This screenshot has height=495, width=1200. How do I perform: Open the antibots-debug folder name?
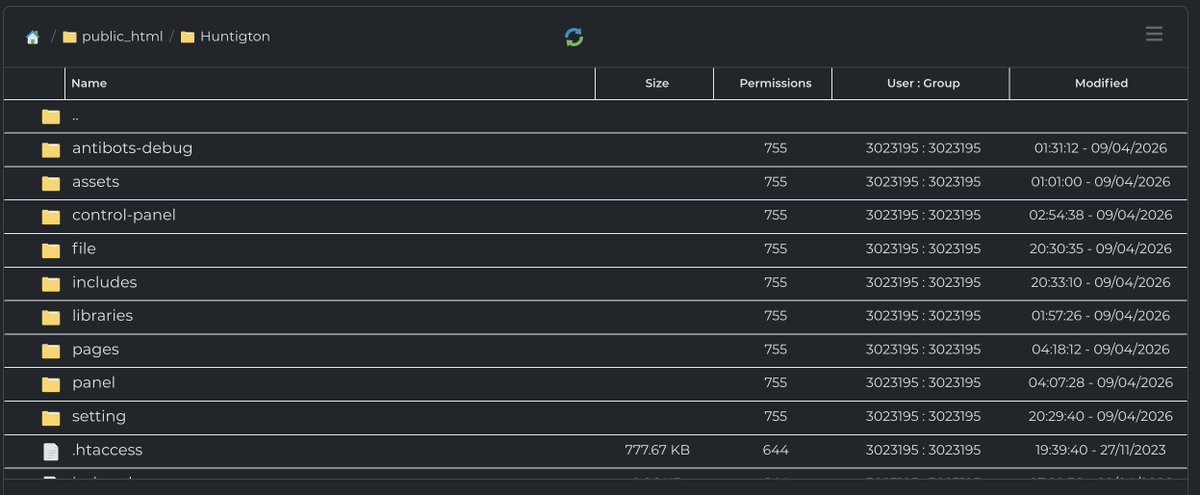[x=132, y=148]
